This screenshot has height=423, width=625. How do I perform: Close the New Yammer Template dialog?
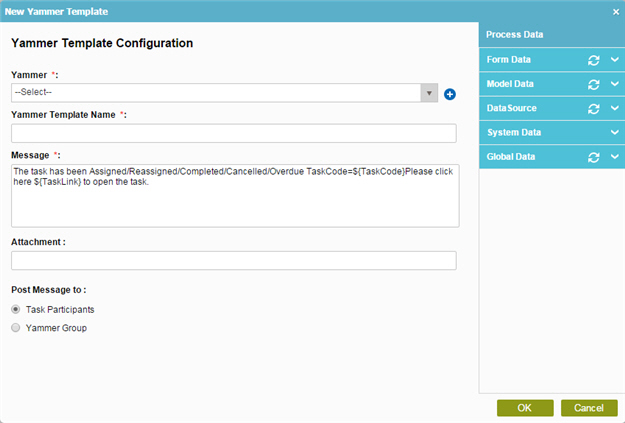point(616,12)
